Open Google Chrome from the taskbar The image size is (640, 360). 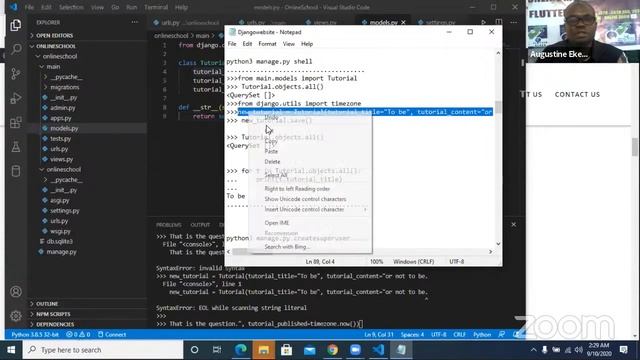tap(332, 350)
